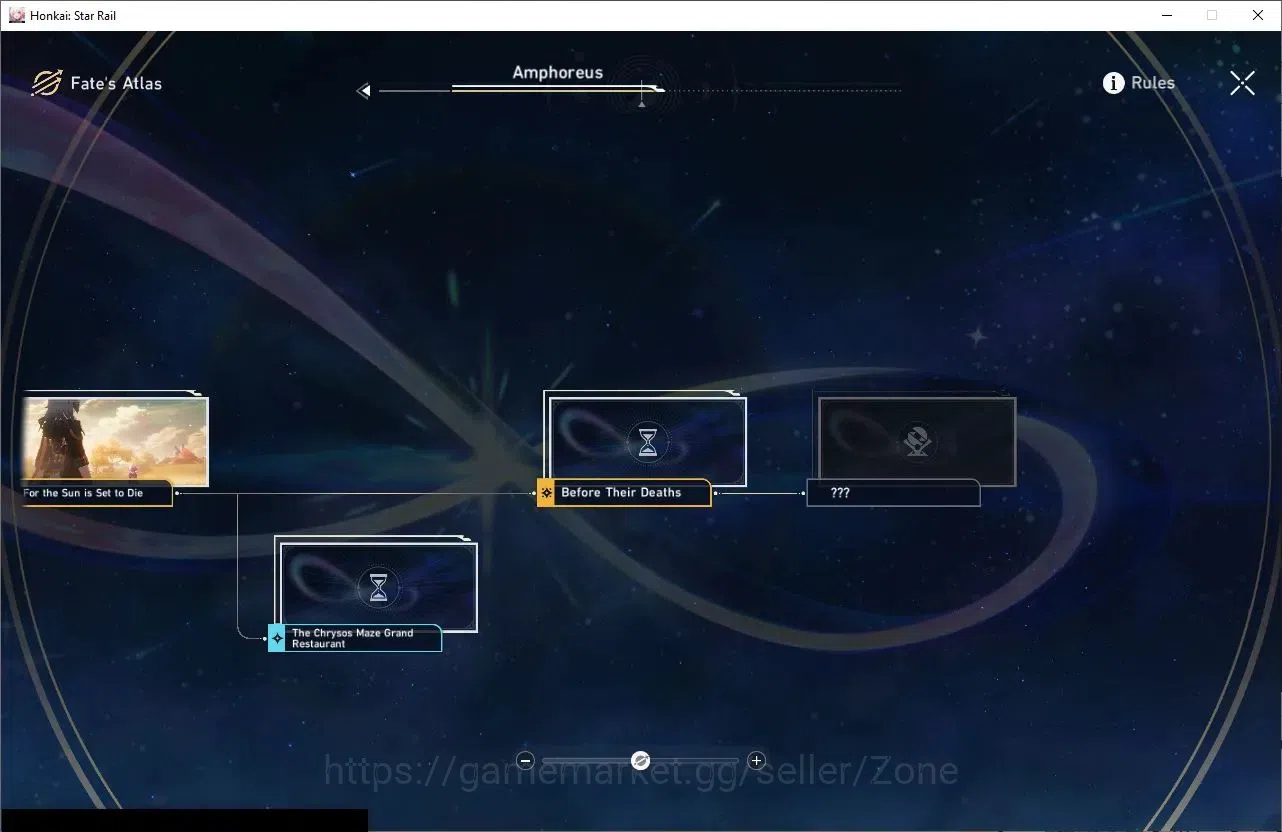Viewport: 1282px width, 832px height.
Task: Click the Fate's Atlas logo icon
Action: click(x=46, y=83)
